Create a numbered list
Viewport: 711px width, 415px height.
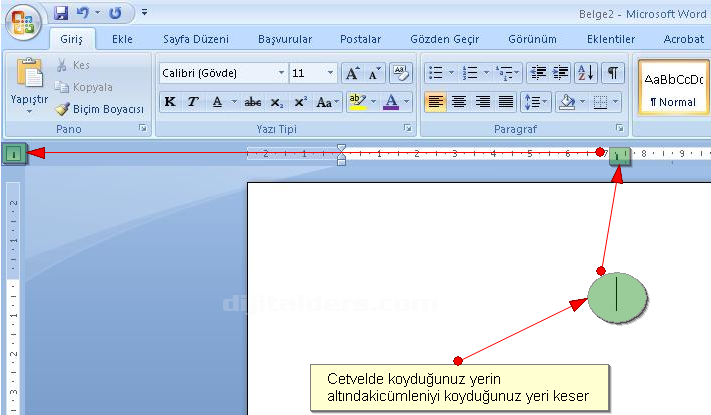click(x=470, y=73)
